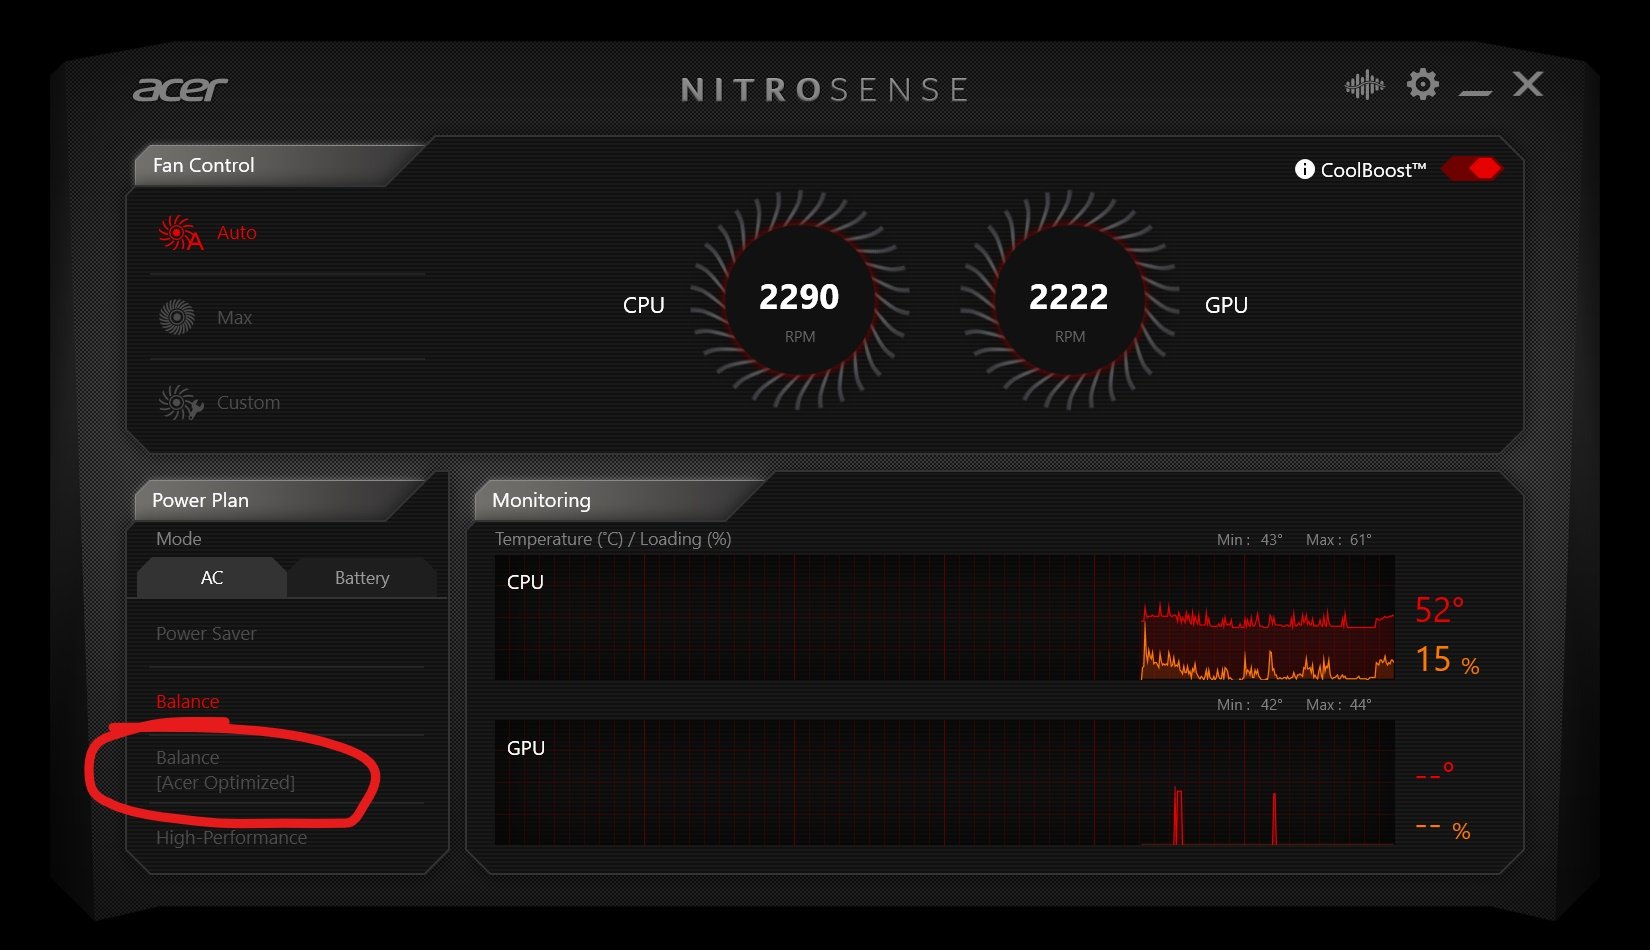
Task: Click the Mode label in Power Plan
Action: 179,539
